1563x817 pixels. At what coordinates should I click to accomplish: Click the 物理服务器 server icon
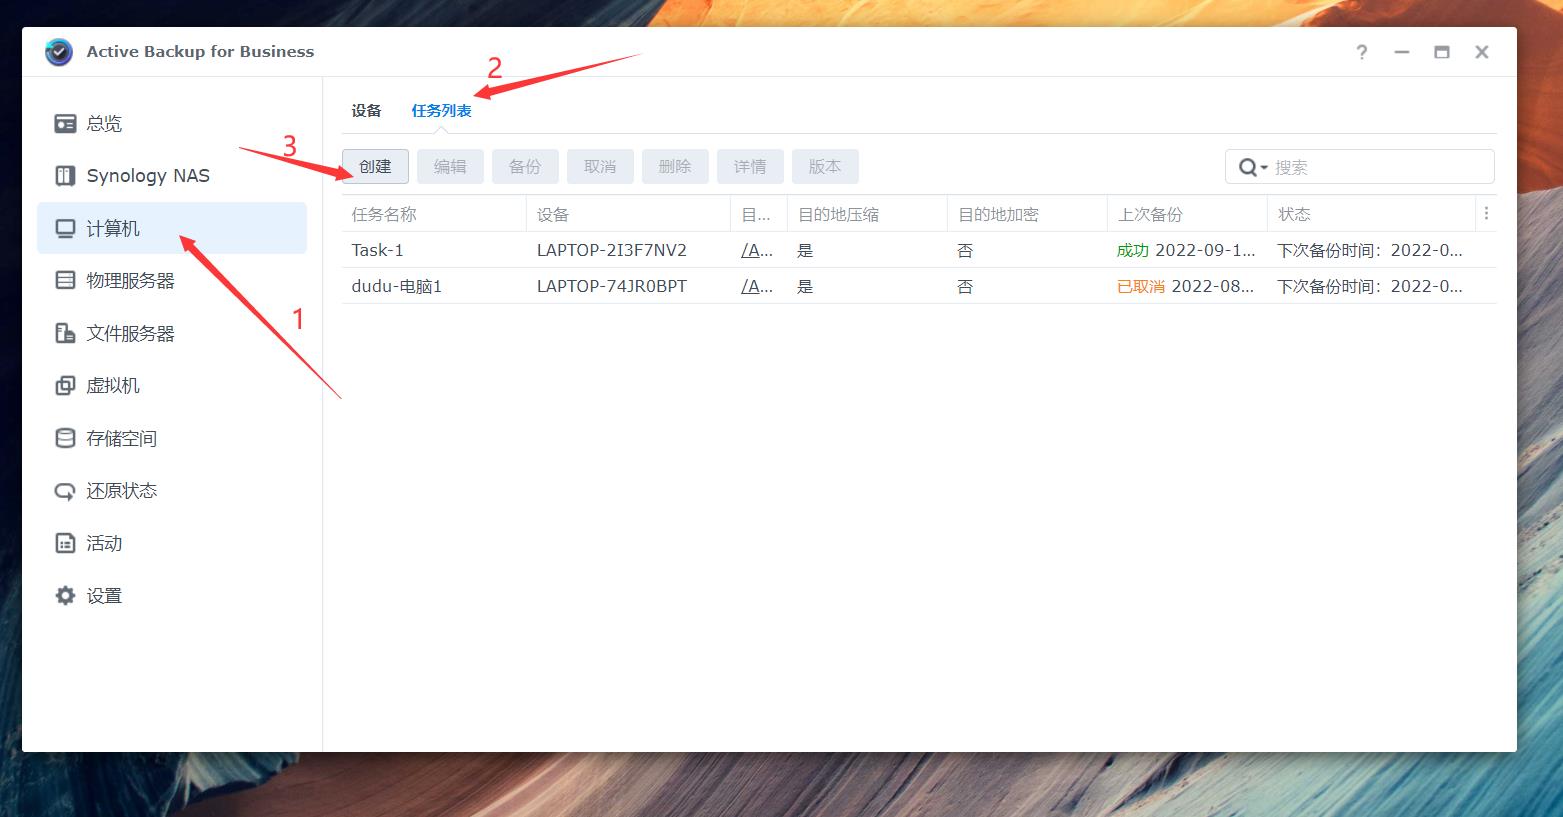pos(65,281)
